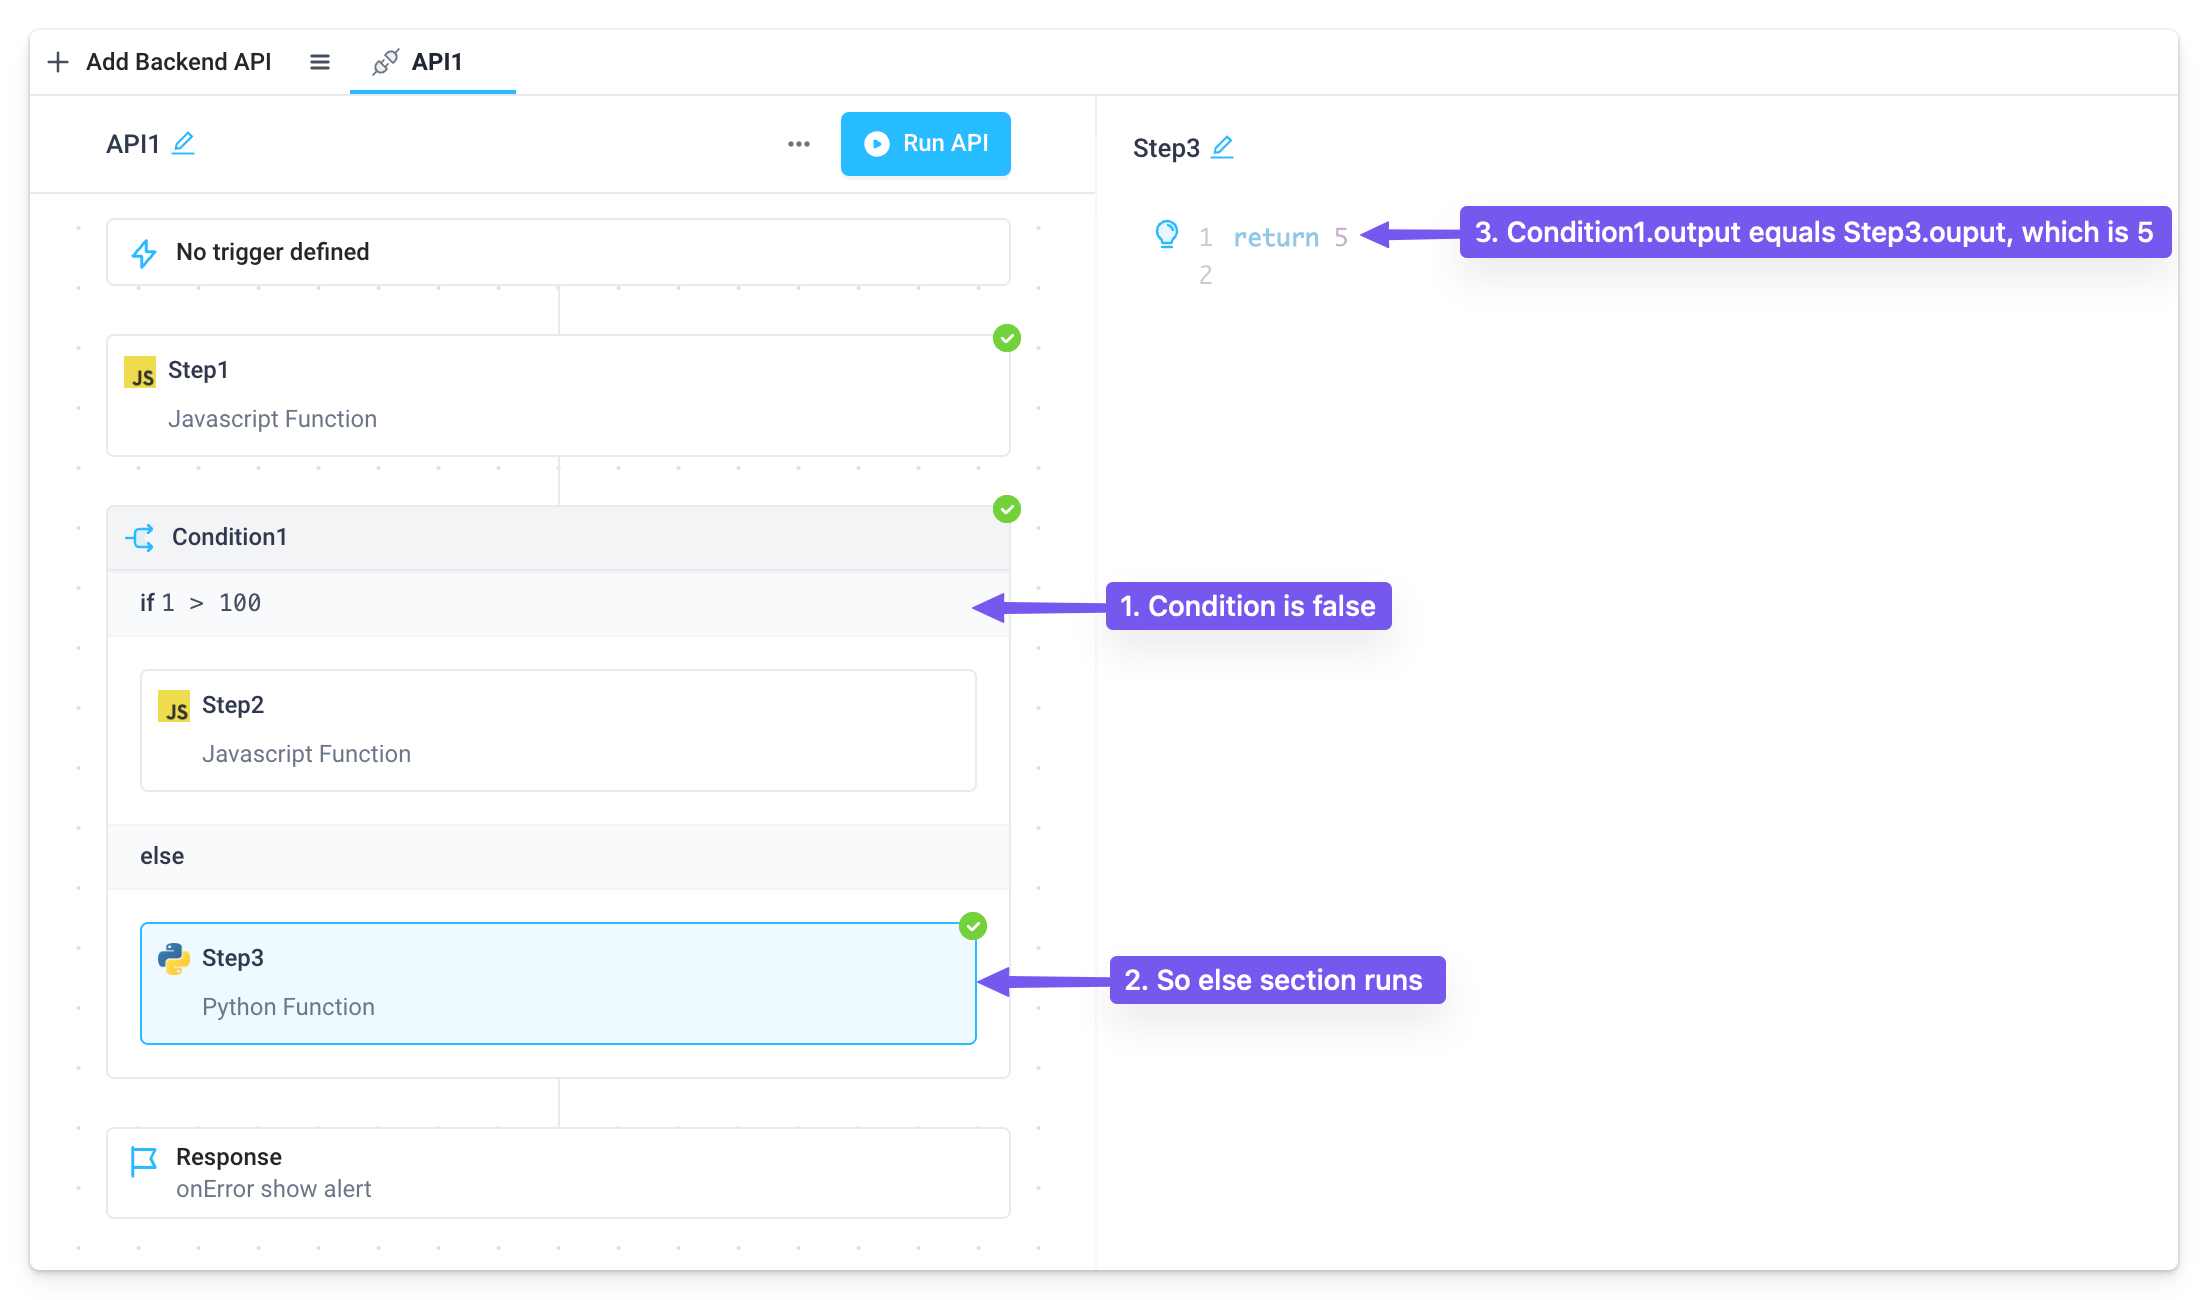Viewport: 2208px width, 1300px height.
Task: Click the JS icon on Step2
Action: click(x=175, y=706)
